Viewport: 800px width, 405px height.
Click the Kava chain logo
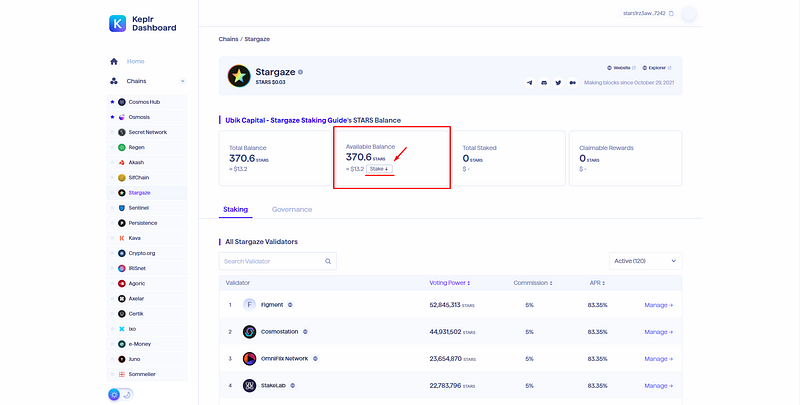pos(121,238)
